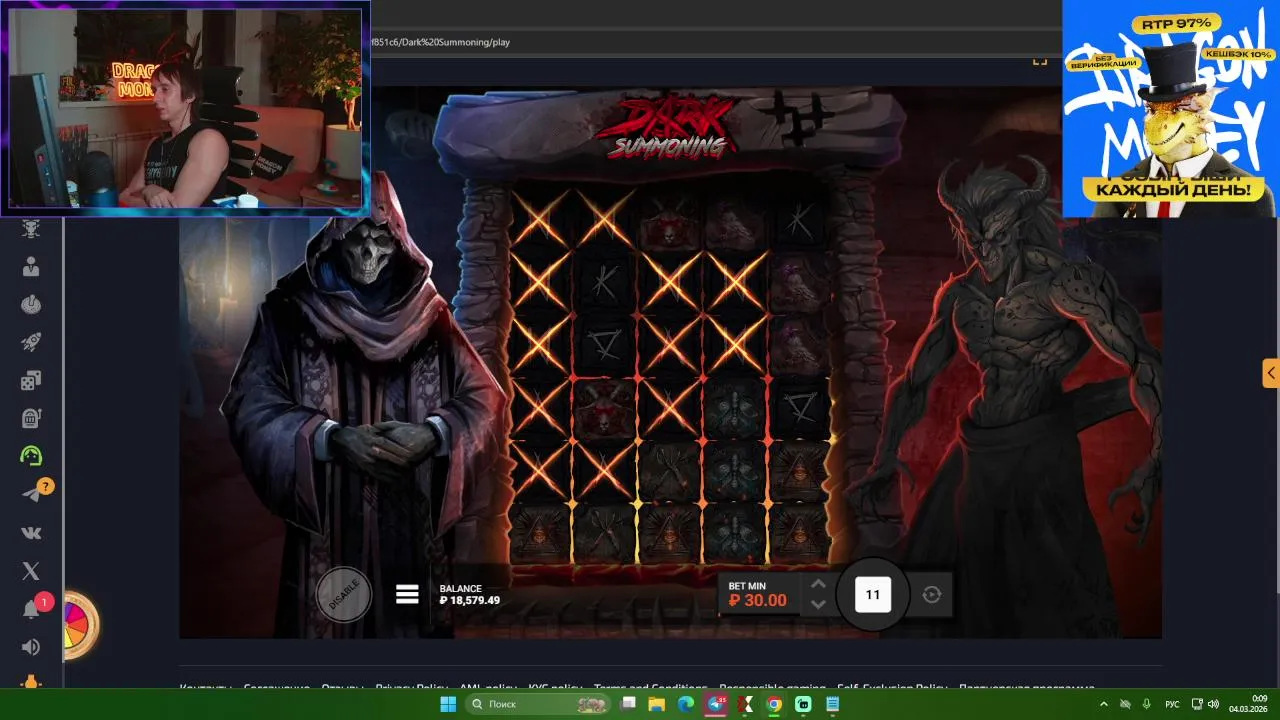This screenshot has height=720, width=1280.
Task: Open Microsoft Edge from the taskbar
Action: coord(686,704)
